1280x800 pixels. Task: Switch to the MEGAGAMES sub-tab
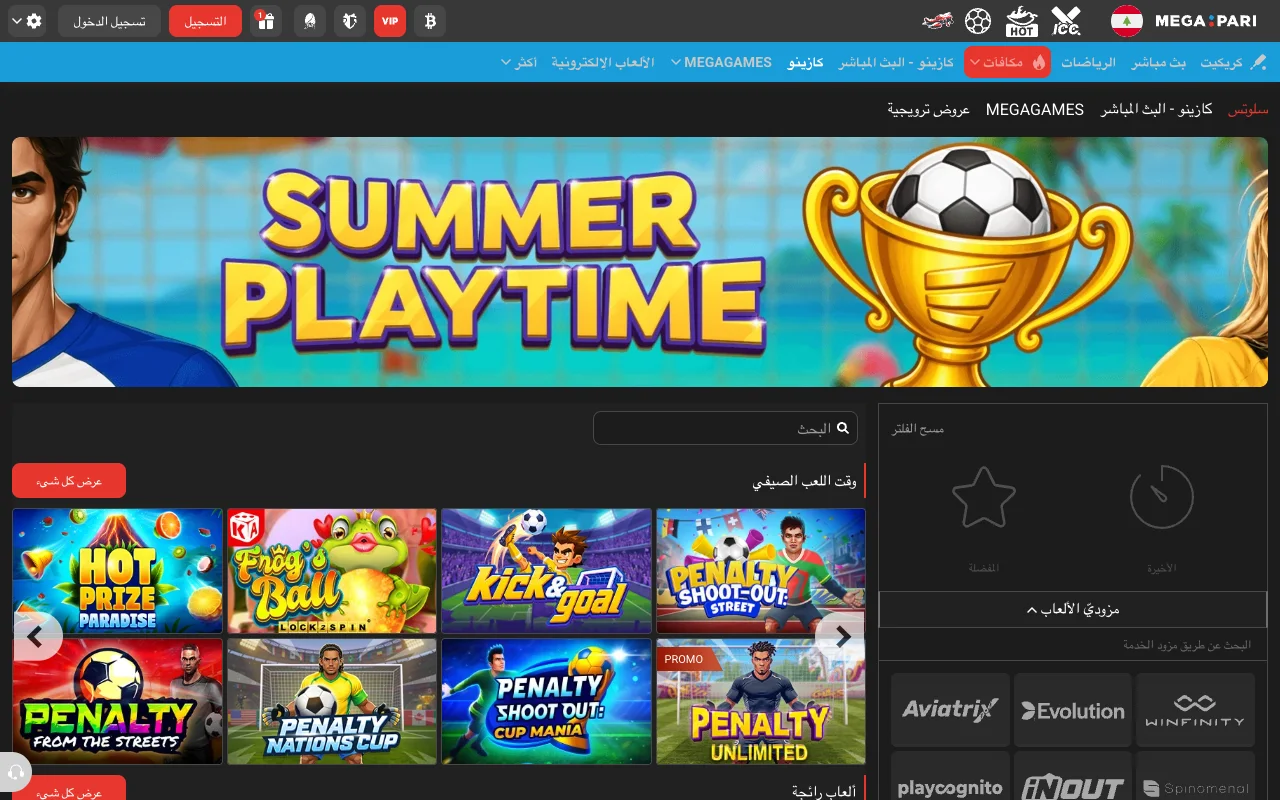point(1035,109)
